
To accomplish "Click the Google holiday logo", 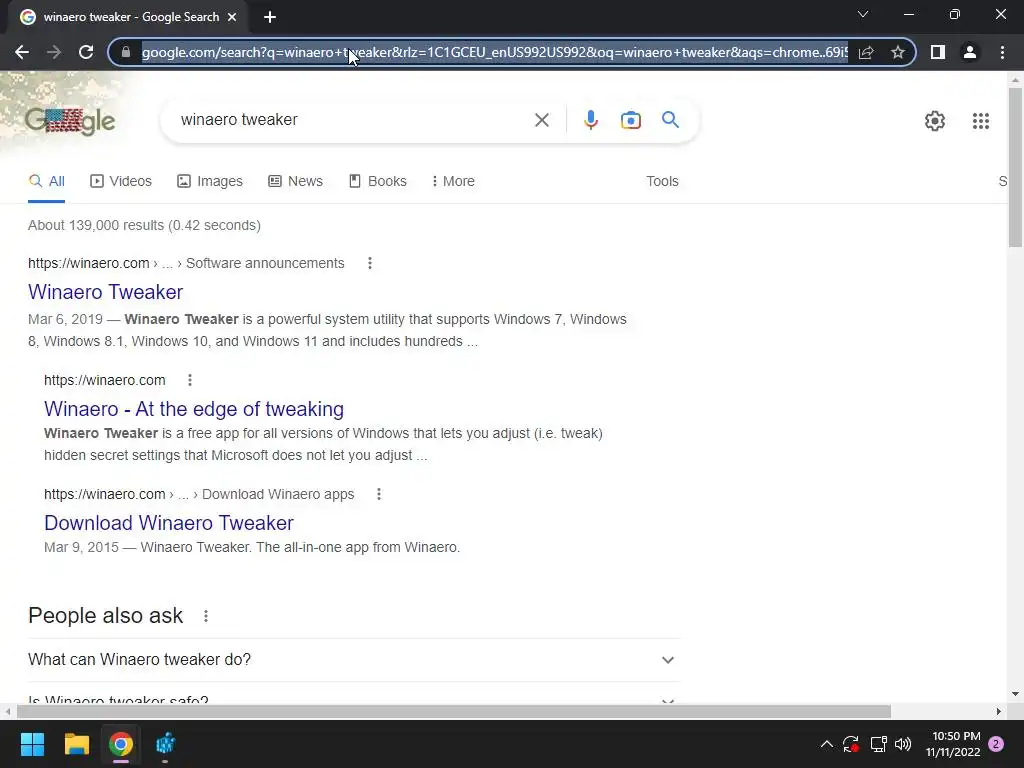I will click(70, 121).
